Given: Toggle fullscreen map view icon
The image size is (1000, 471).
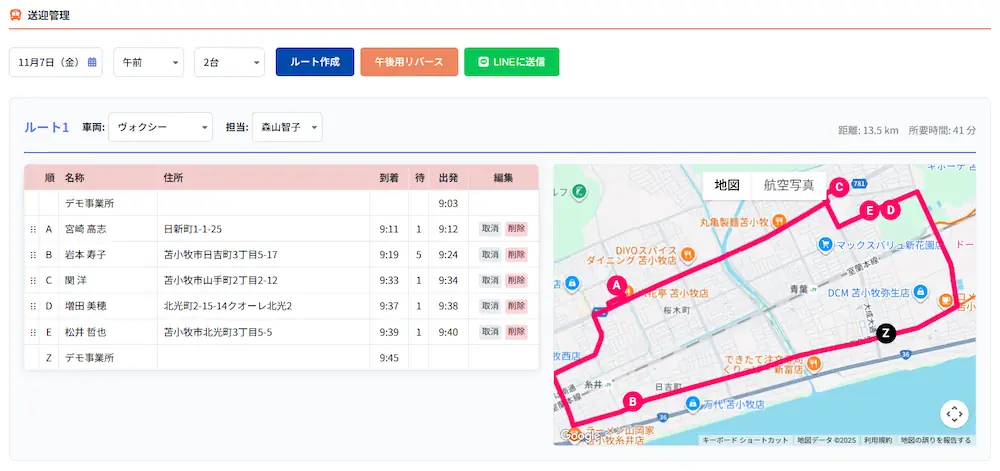Looking at the screenshot, I should tap(954, 414).
